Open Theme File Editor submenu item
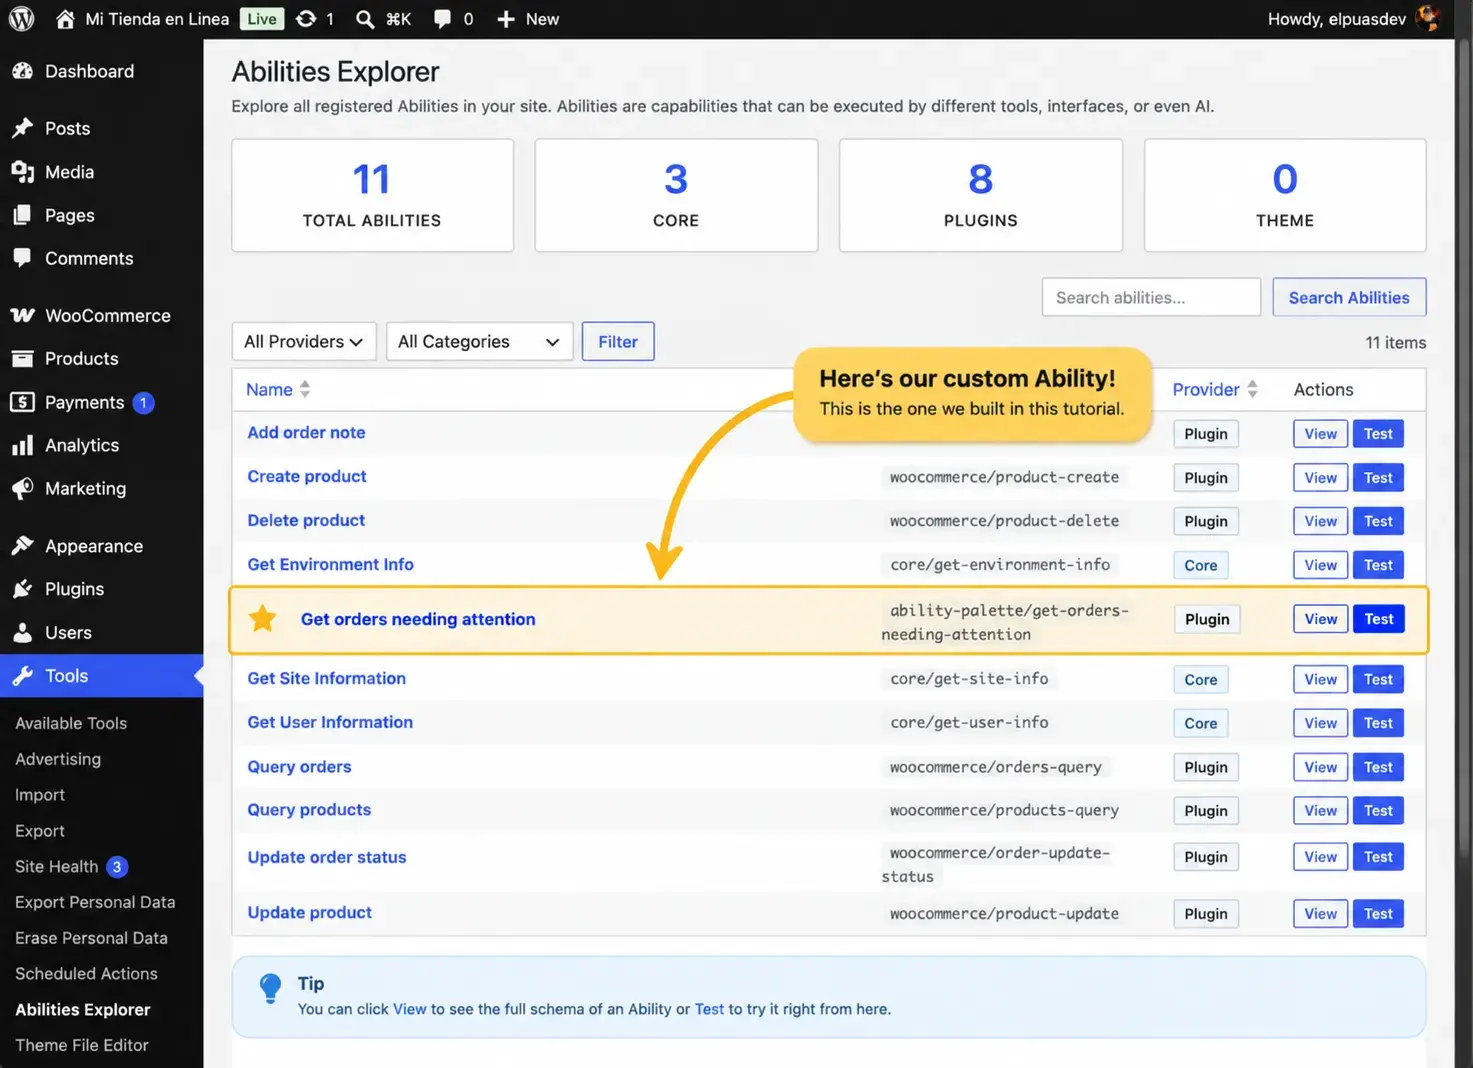The height and width of the screenshot is (1068, 1473). pyautogui.click(x=82, y=1045)
